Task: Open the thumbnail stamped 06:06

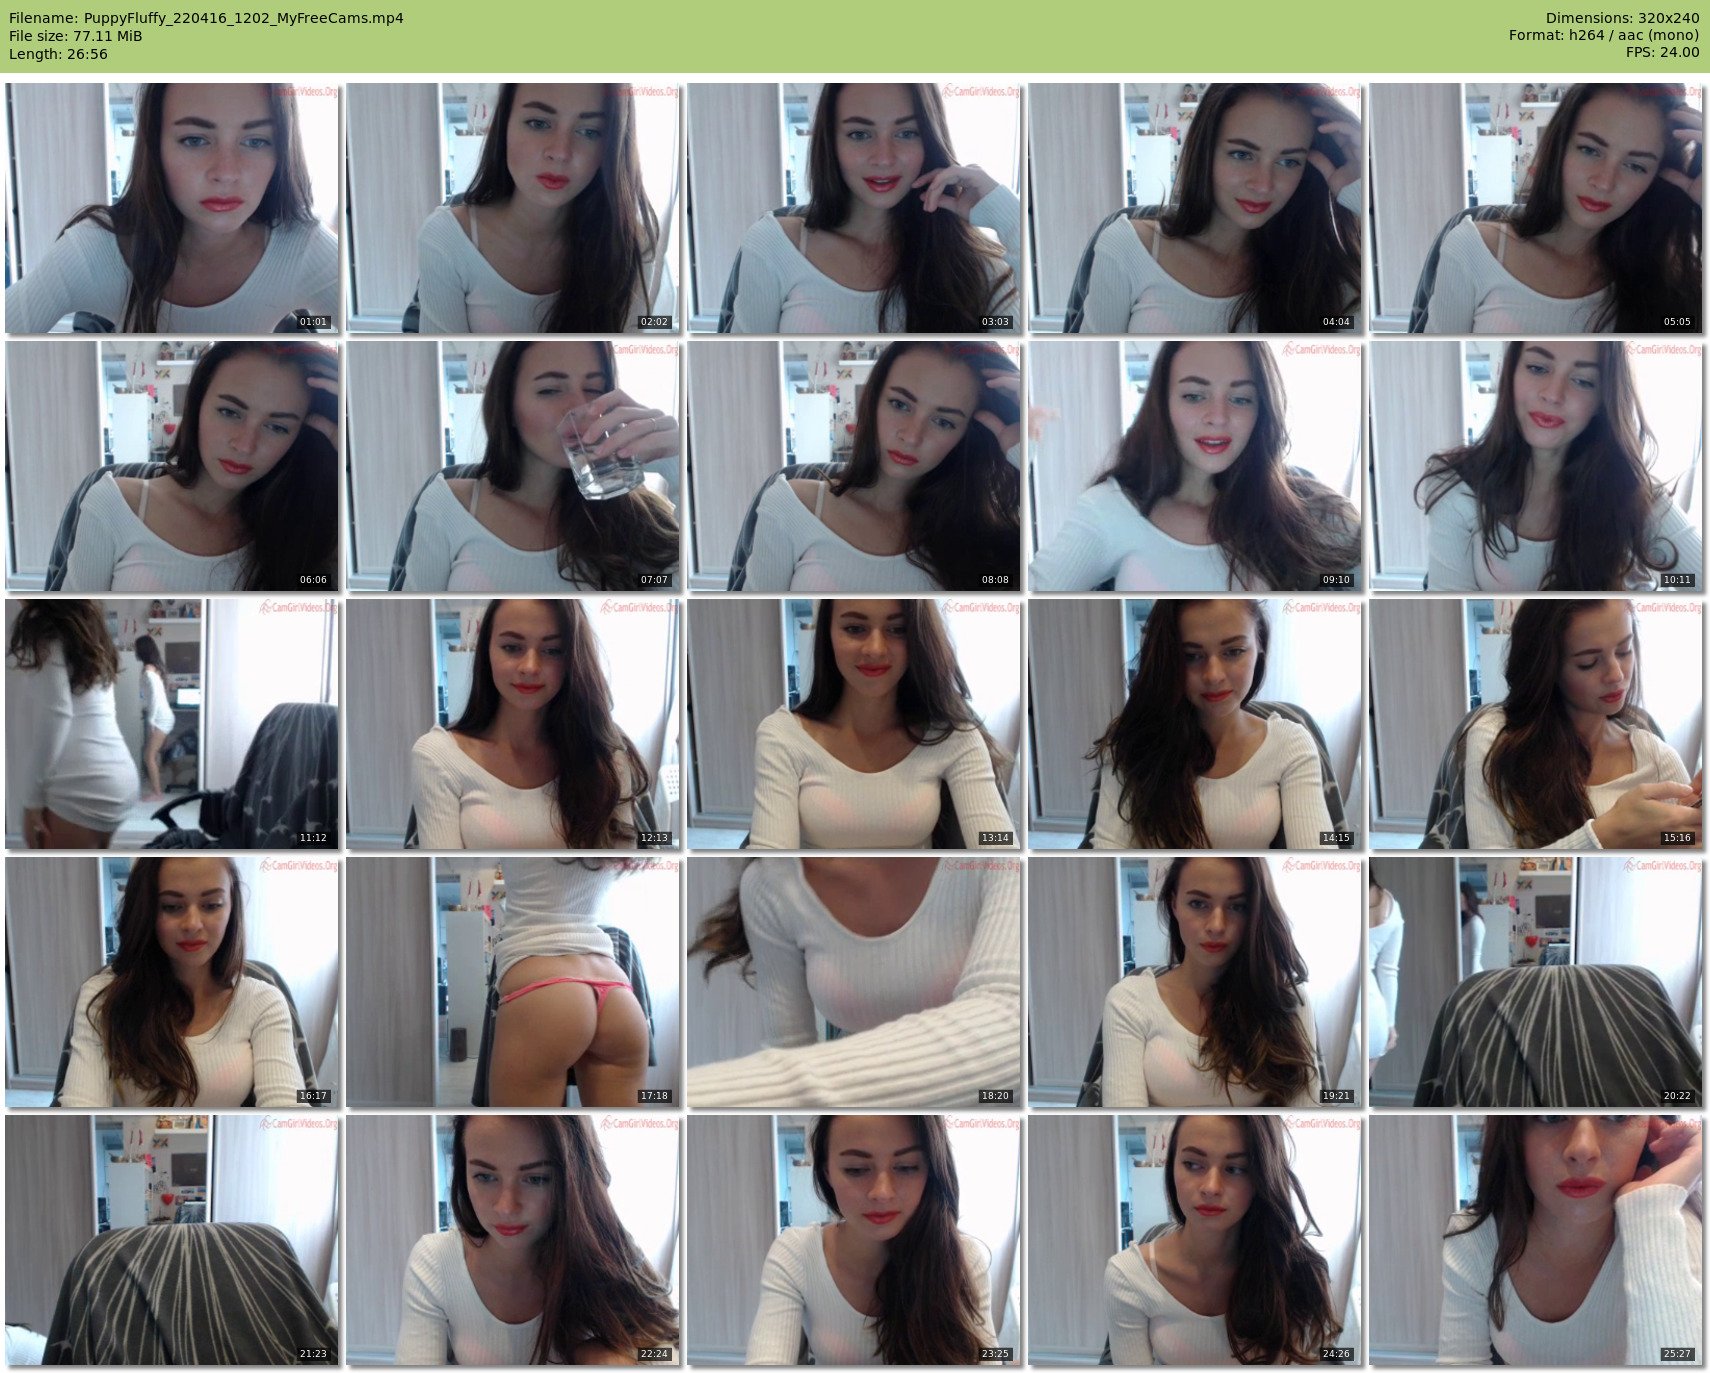Action: coord(172,466)
